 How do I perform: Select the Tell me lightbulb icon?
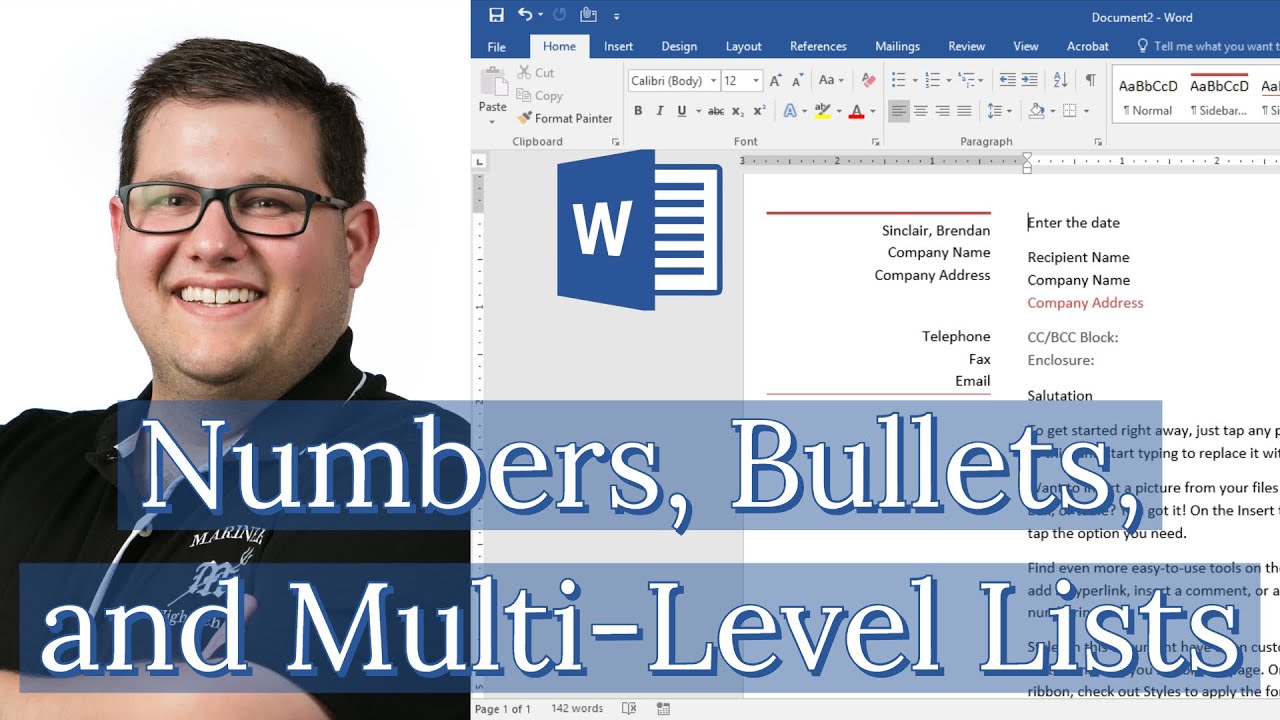[1143, 46]
